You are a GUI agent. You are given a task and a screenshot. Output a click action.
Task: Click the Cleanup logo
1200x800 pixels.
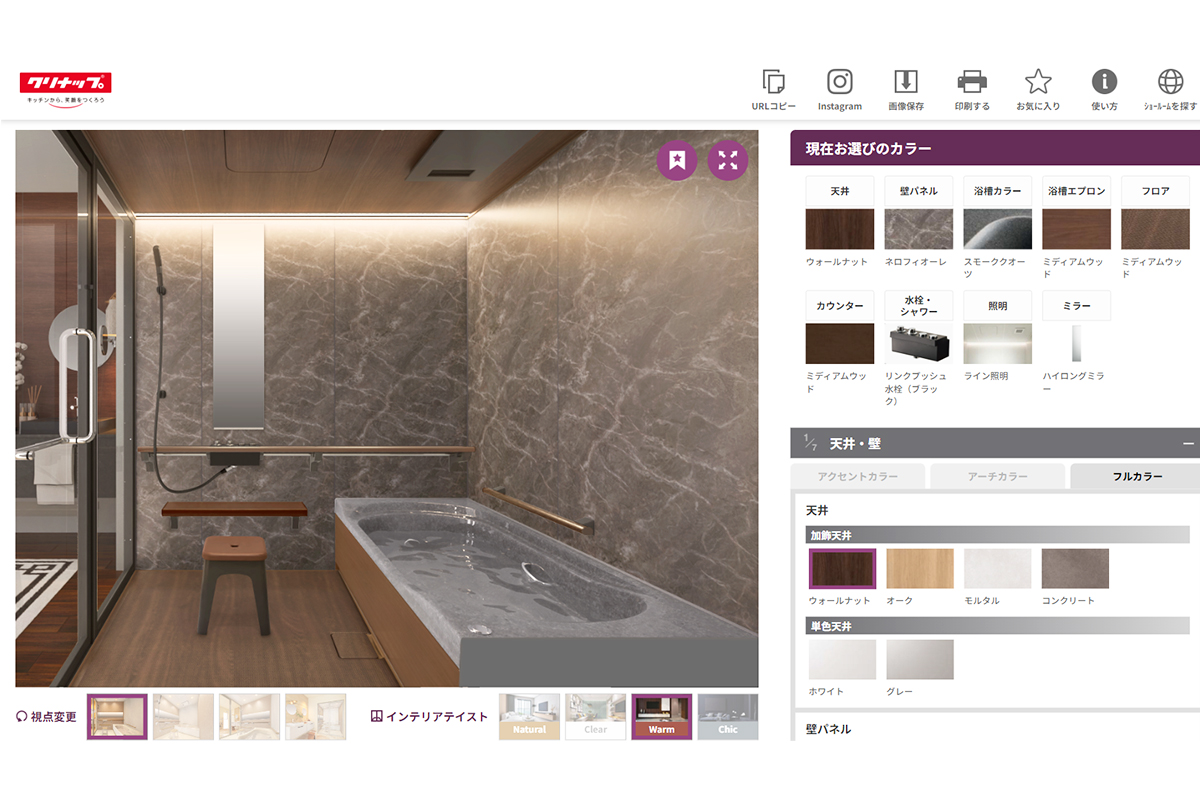[65, 86]
